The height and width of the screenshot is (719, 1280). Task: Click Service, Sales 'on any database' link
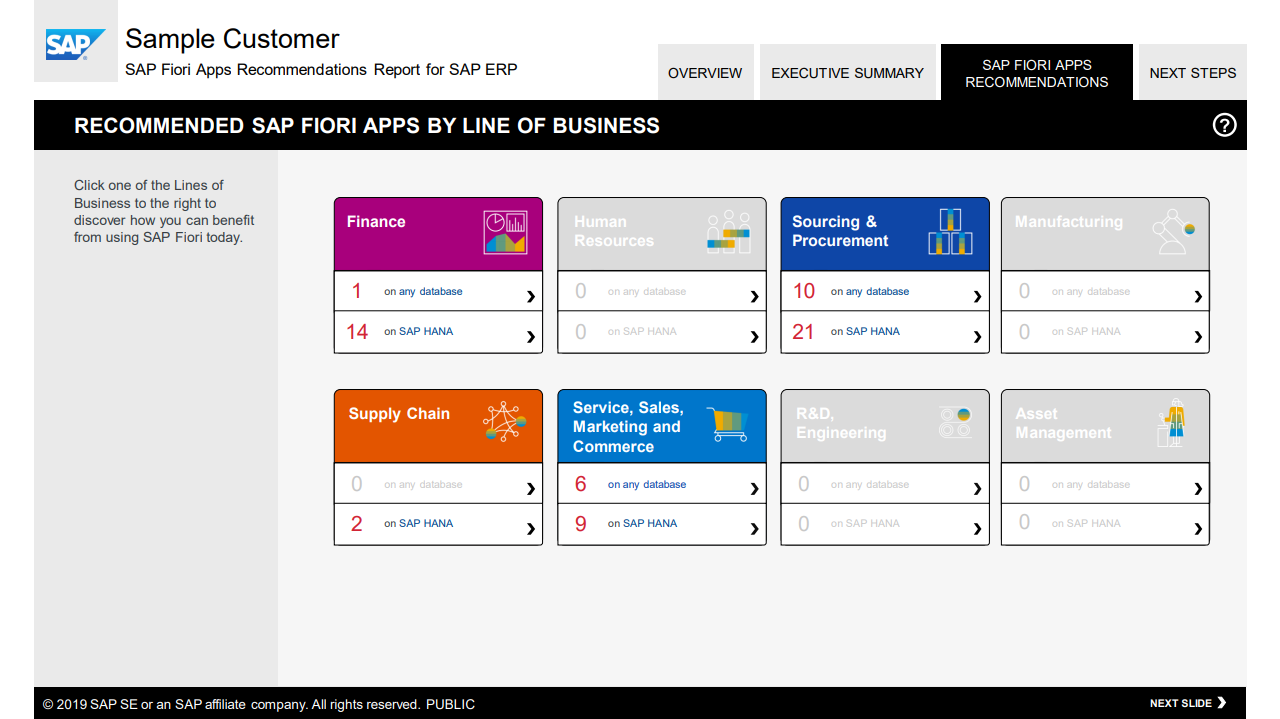[x=647, y=484]
